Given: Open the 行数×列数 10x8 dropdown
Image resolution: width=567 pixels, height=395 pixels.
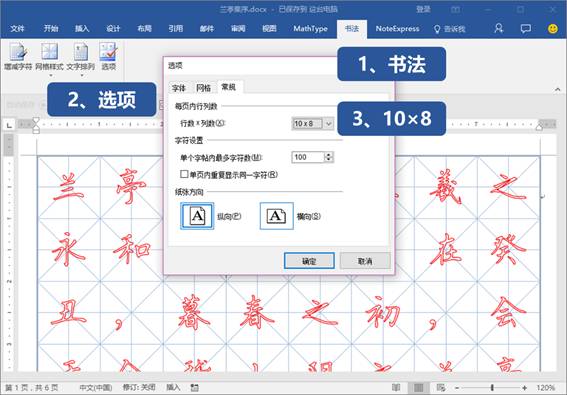Looking at the screenshot, I should pos(312,123).
